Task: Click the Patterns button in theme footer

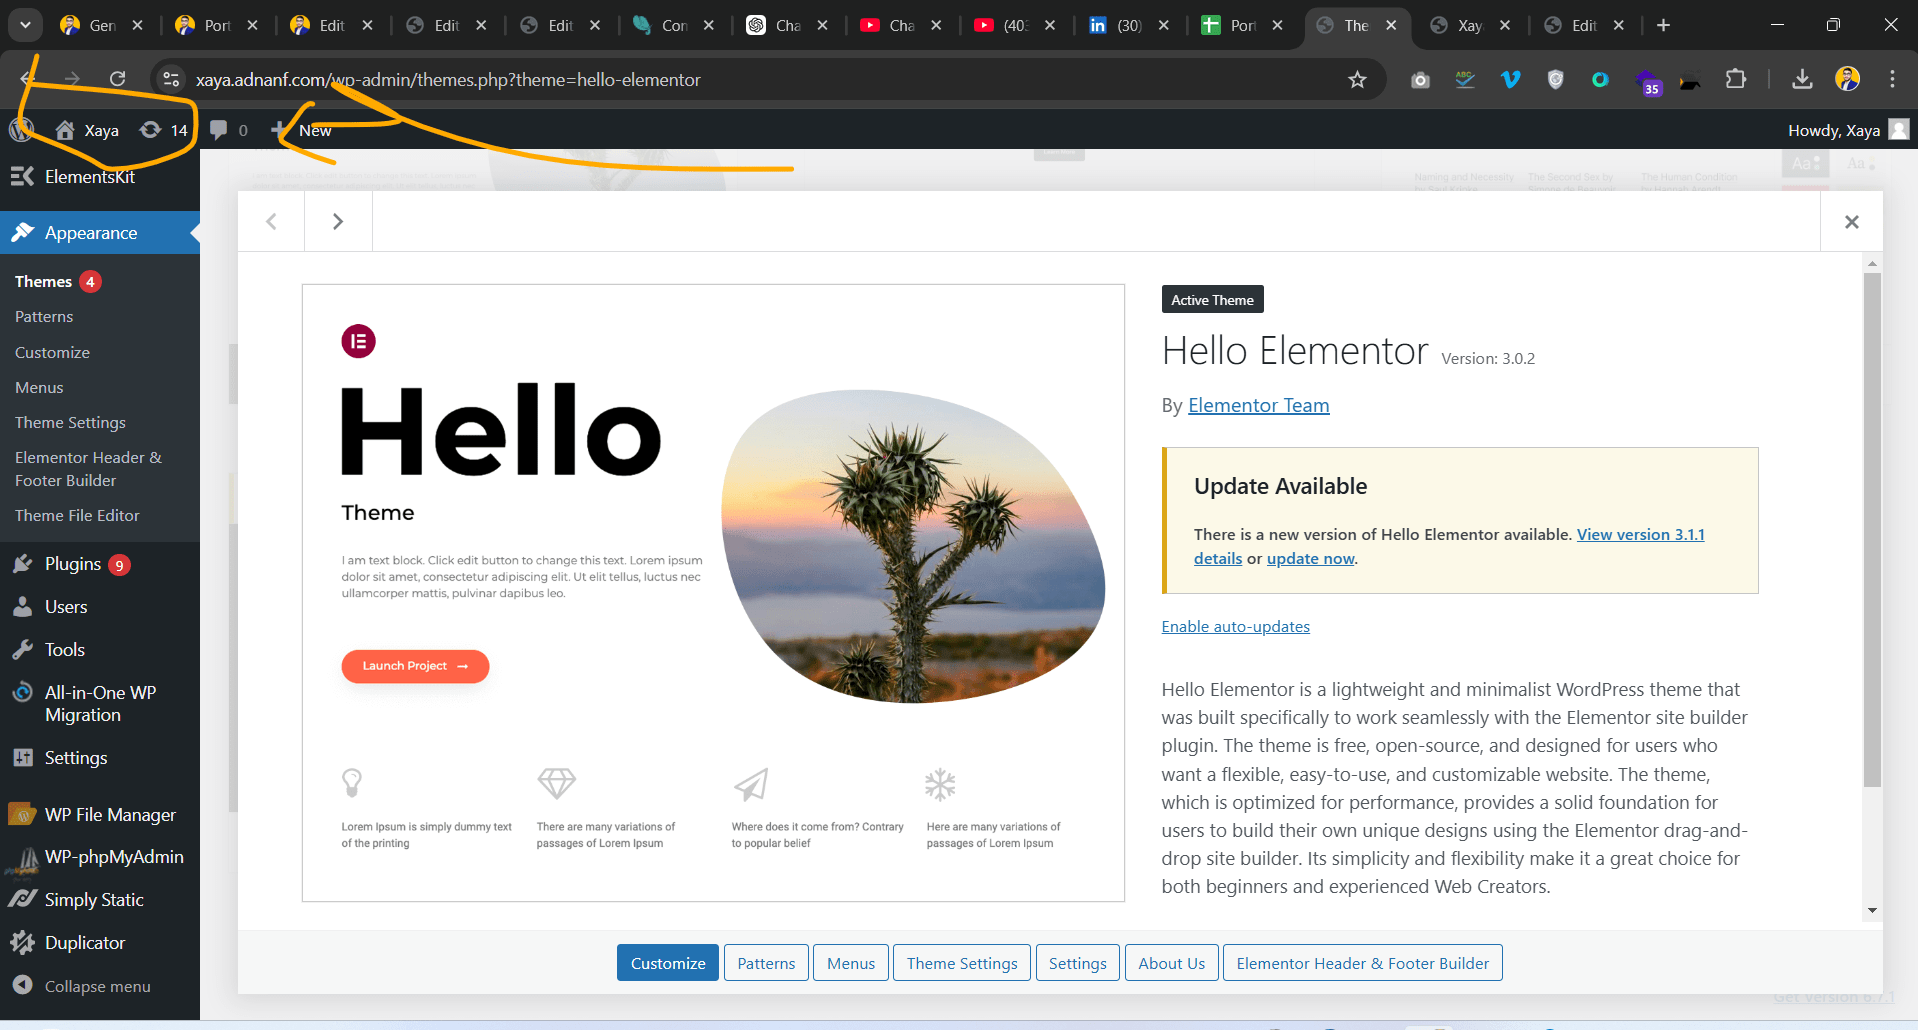Action: [x=766, y=963]
